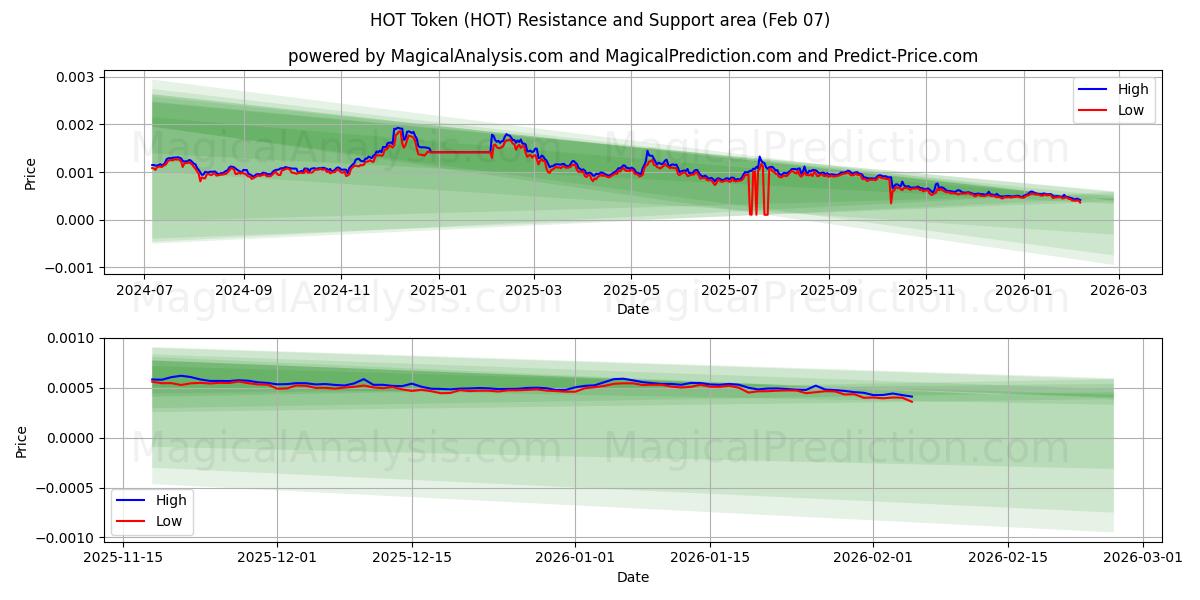The height and width of the screenshot is (600, 1200).
Task: Click the '0.0010' y-axis tick value
Action: coord(71,338)
